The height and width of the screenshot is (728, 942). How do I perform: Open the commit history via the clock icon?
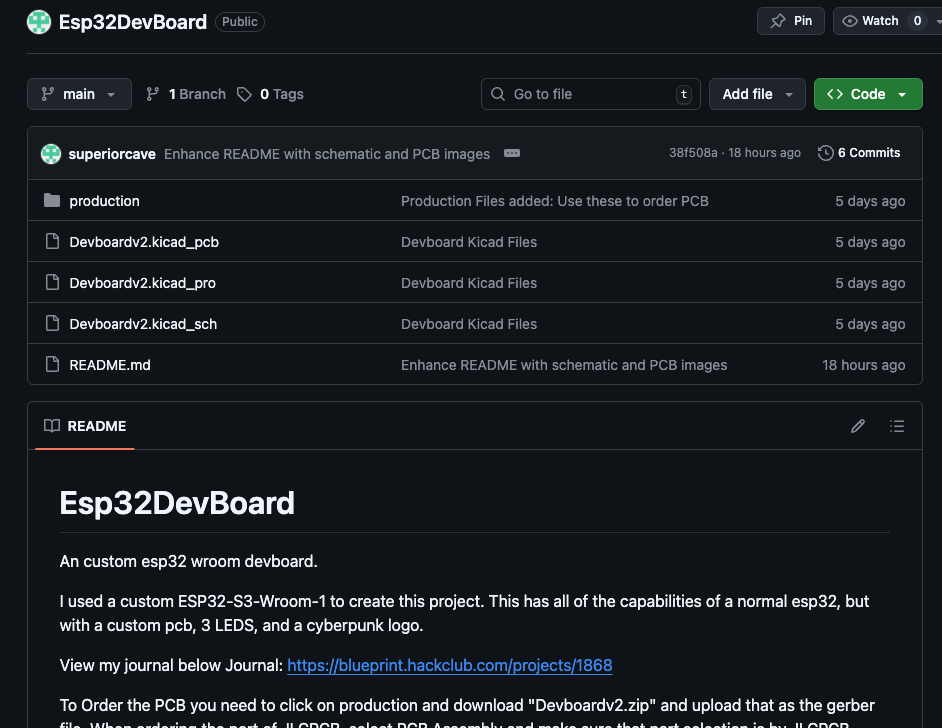point(825,153)
